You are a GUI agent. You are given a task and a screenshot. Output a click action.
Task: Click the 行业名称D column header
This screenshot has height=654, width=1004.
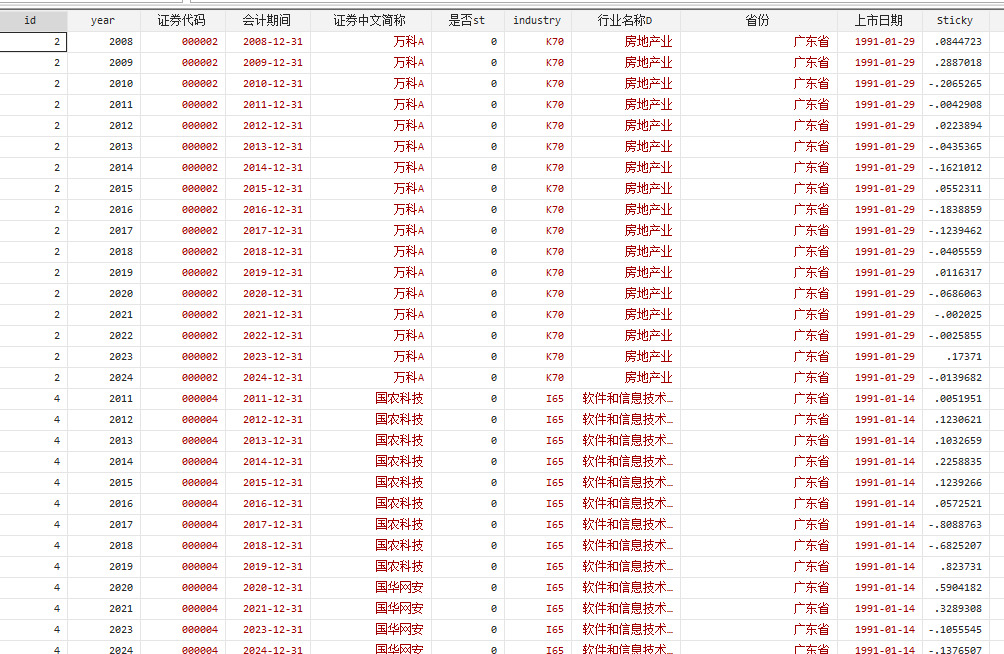click(x=625, y=20)
